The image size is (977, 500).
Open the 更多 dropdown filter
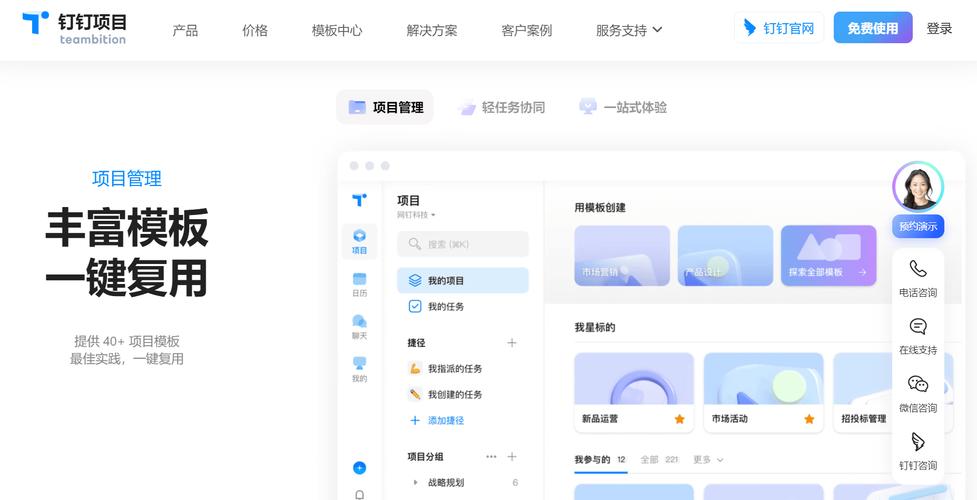pos(708,460)
